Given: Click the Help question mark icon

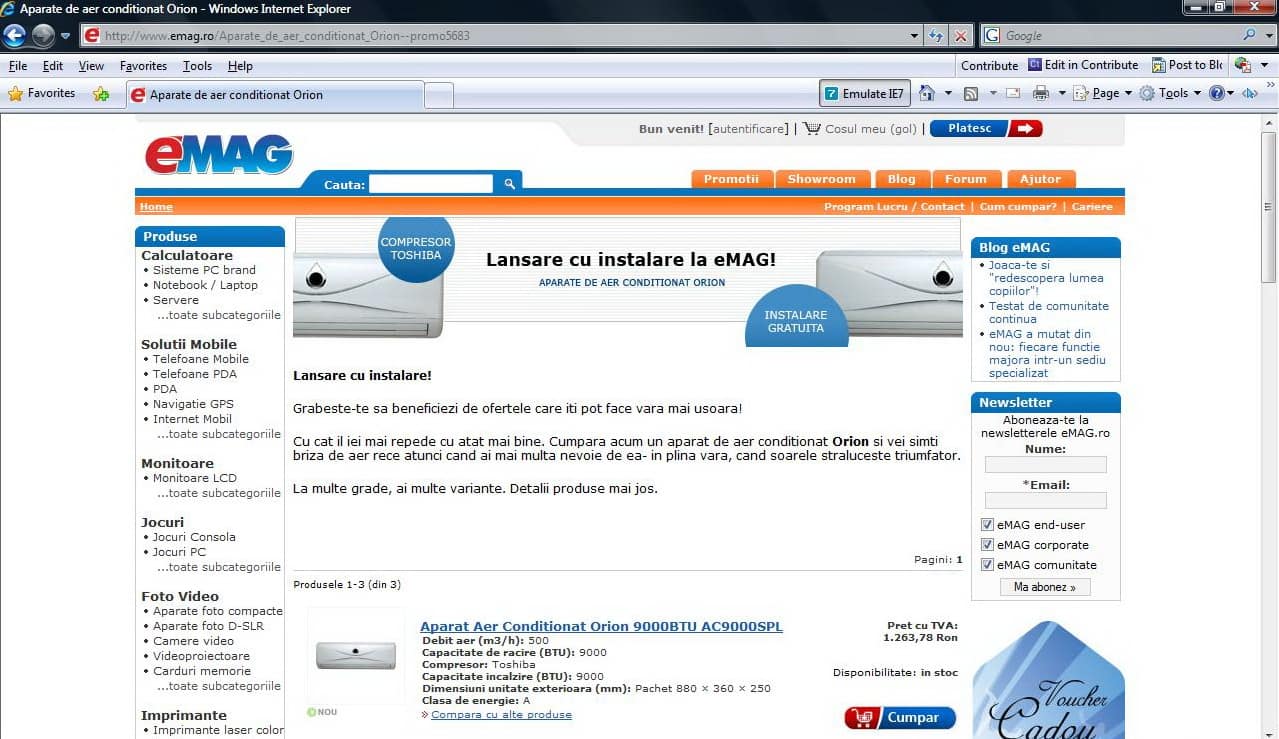Looking at the screenshot, I should 1216,94.
